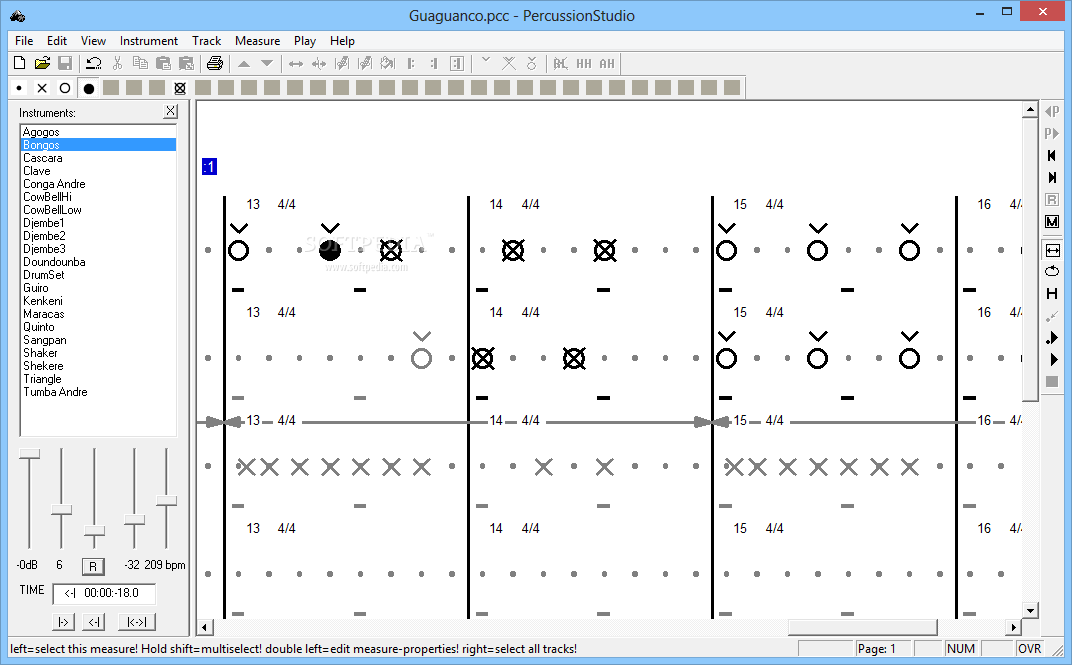Click the HH toolbar icon
The height and width of the screenshot is (665, 1072).
(584, 64)
